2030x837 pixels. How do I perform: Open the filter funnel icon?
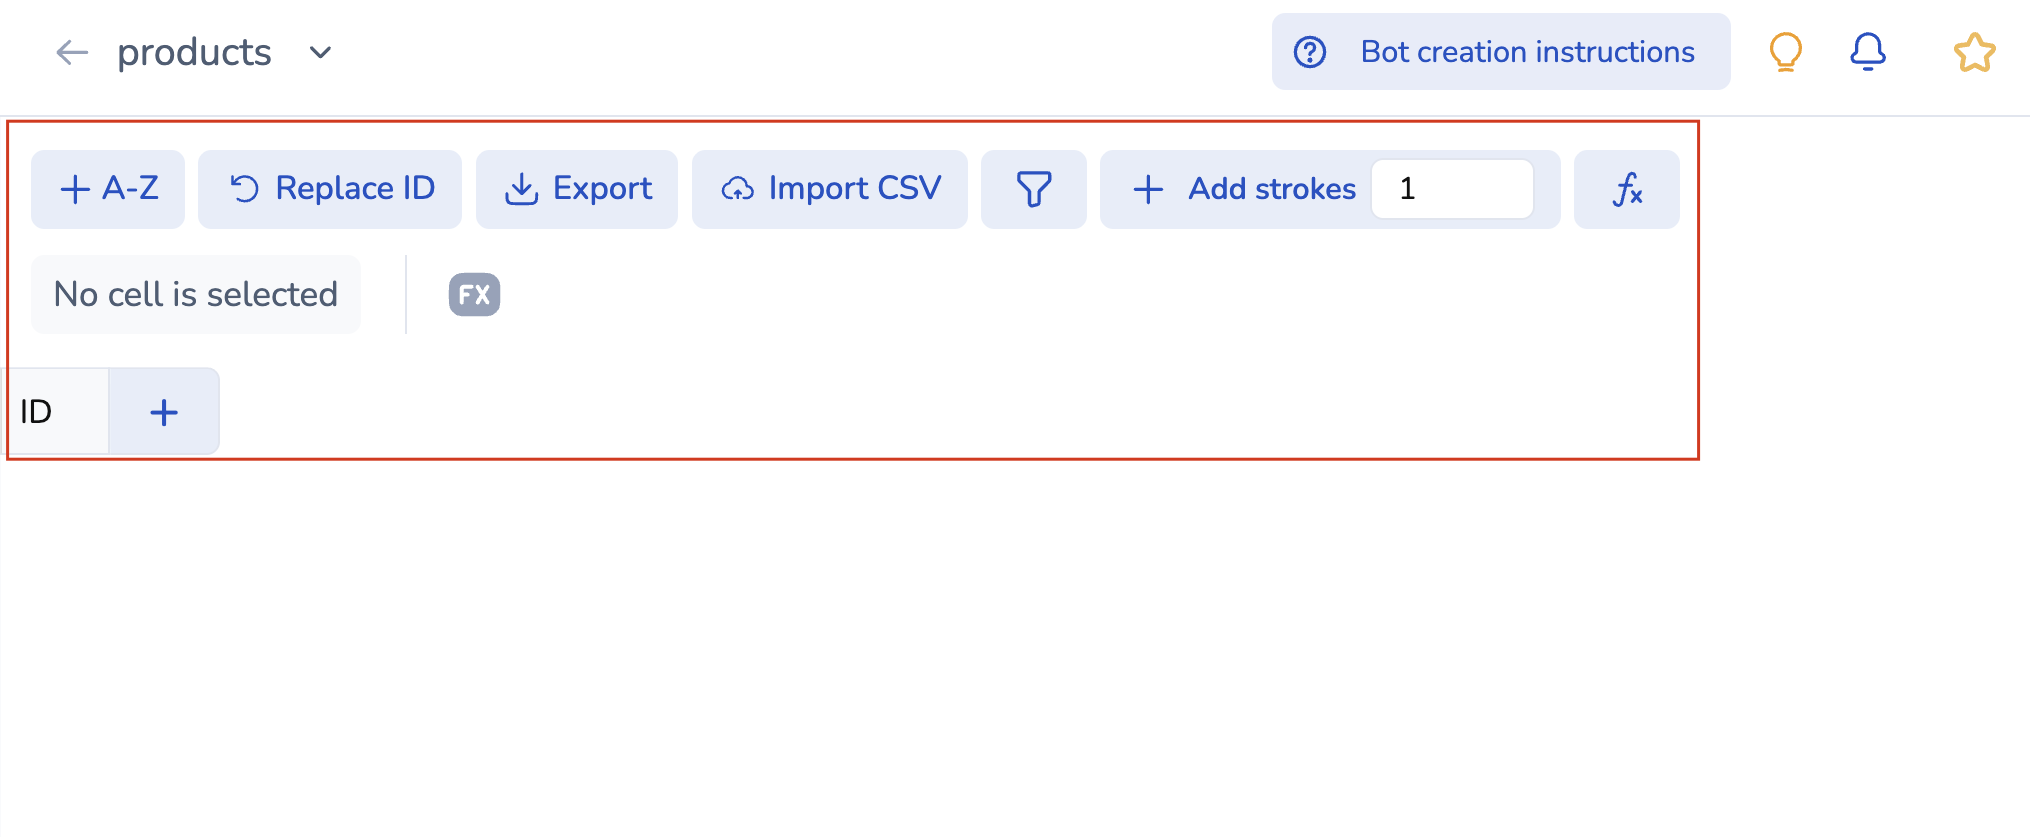[1033, 189]
